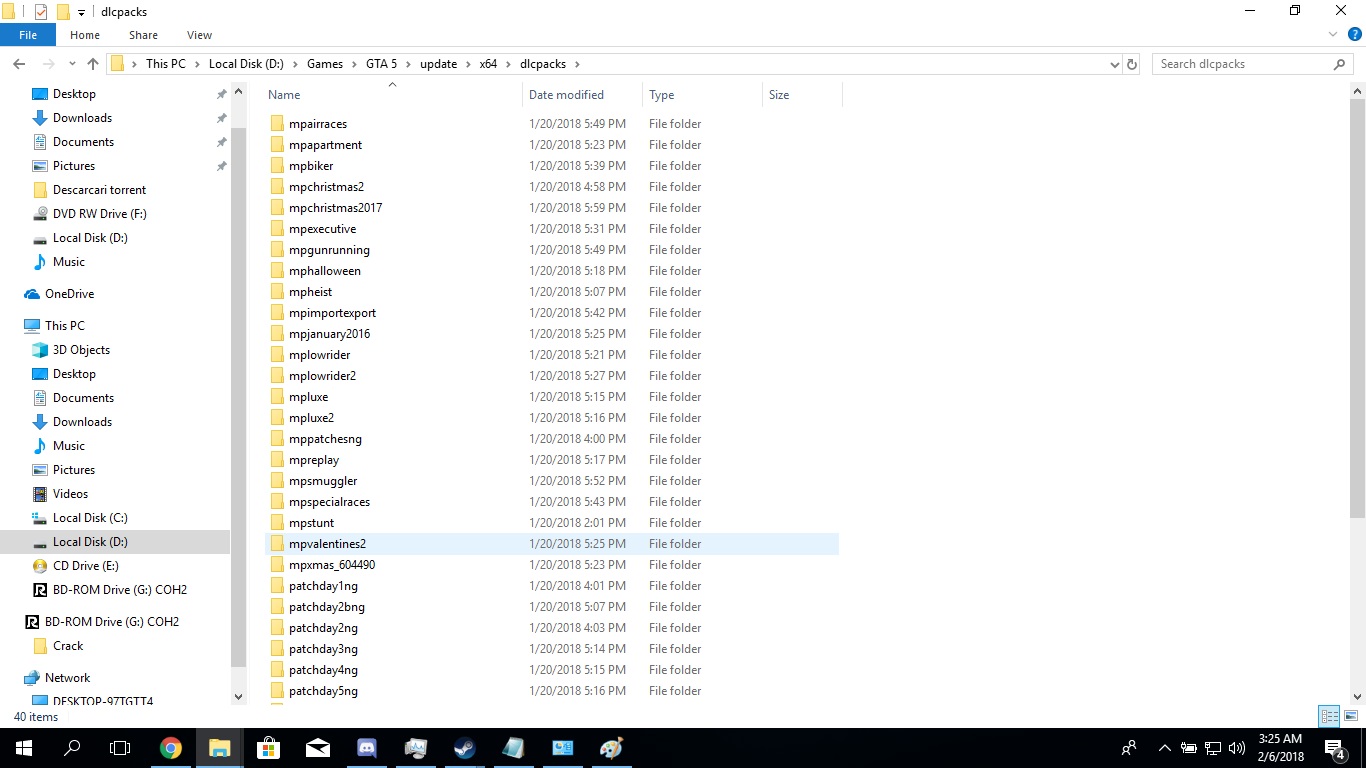Select CD Drive (E:) in navigation pane
This screenshot has width=1366, height=768.
pyautogui.click(x=85, y=566)
